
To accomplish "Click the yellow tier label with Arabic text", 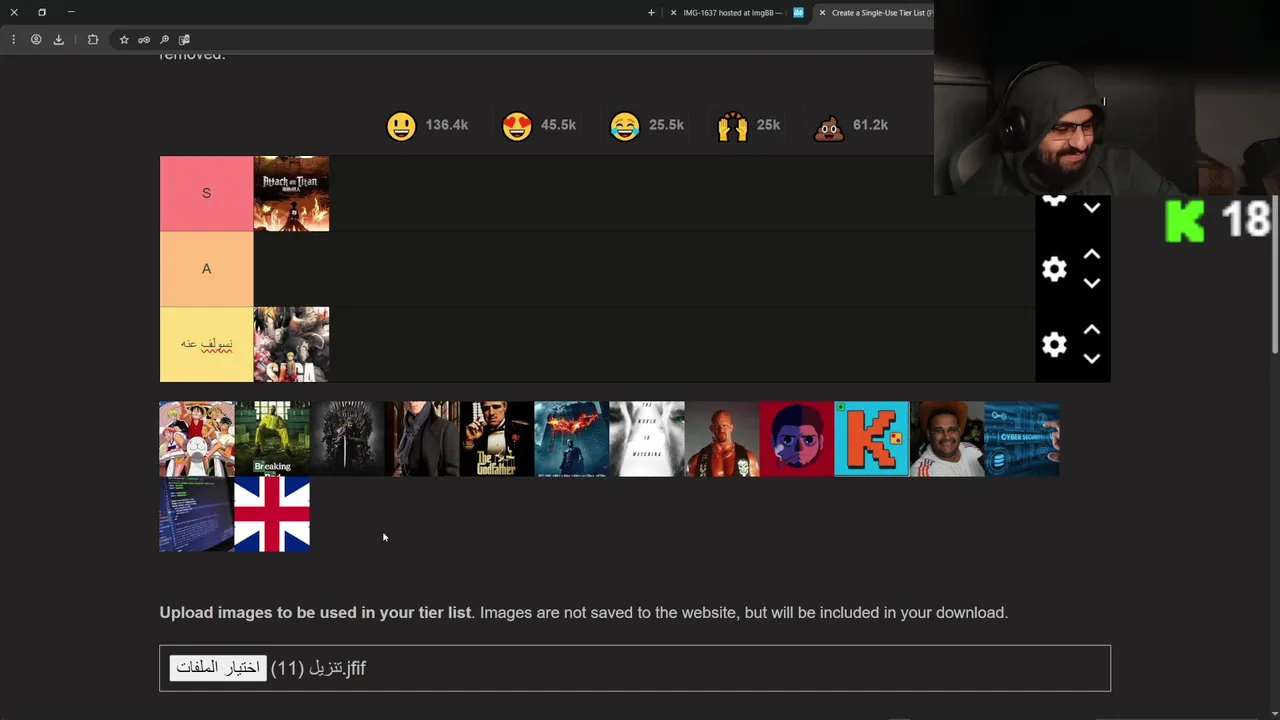I will tap(206, 344).
